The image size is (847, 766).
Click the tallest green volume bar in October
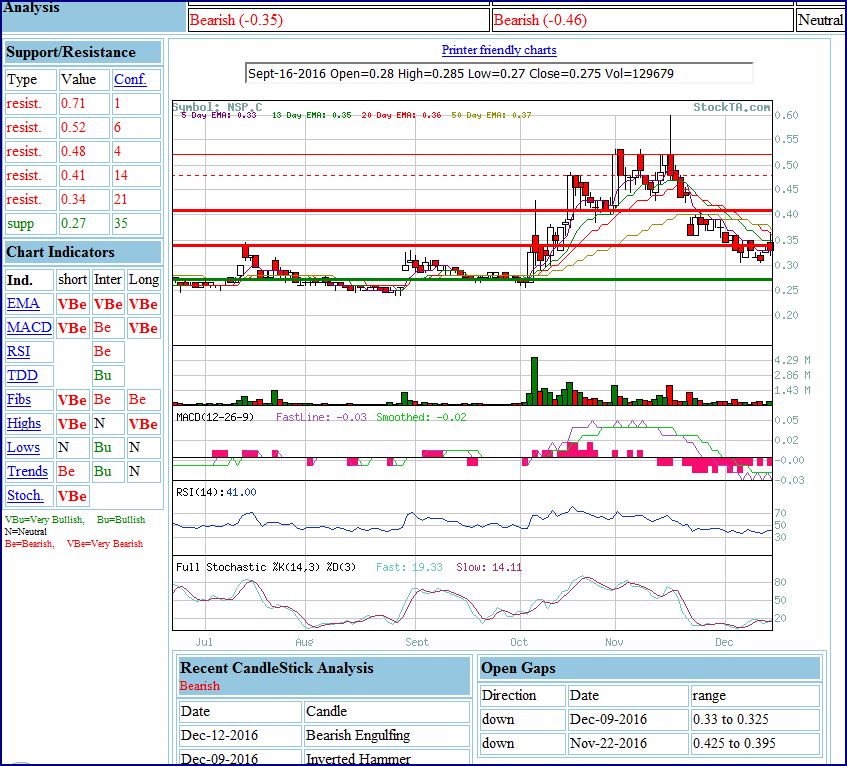point(535,380)
